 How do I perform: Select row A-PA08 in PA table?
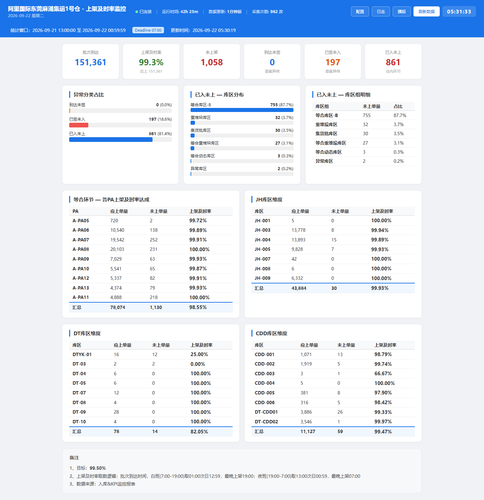pyautogui.click(x=151, y=249)
